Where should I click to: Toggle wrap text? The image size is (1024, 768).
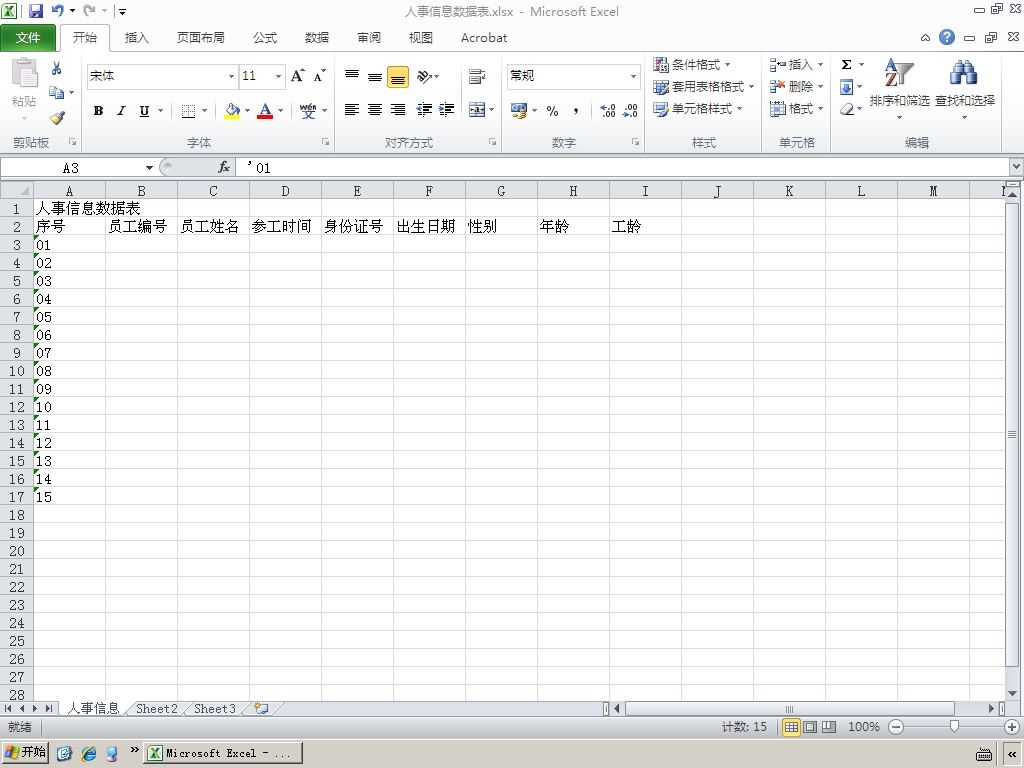coord(477,76)
